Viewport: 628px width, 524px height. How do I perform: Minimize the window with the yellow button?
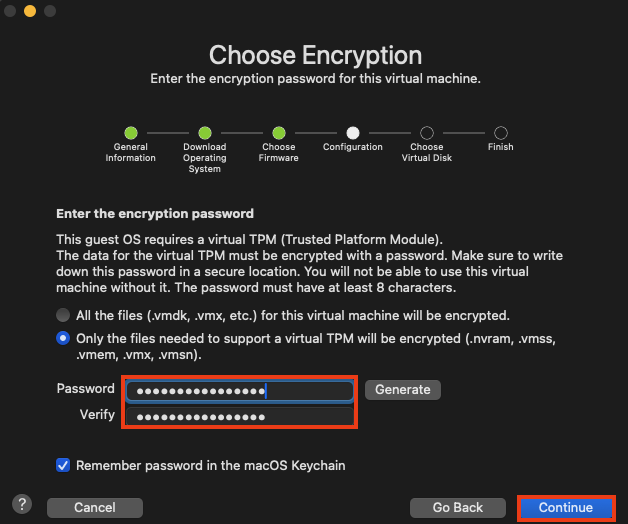pos(30,11)
